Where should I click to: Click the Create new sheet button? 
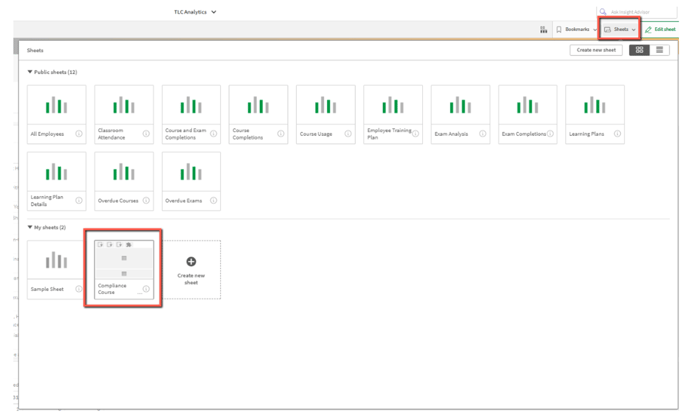(596, 49)
